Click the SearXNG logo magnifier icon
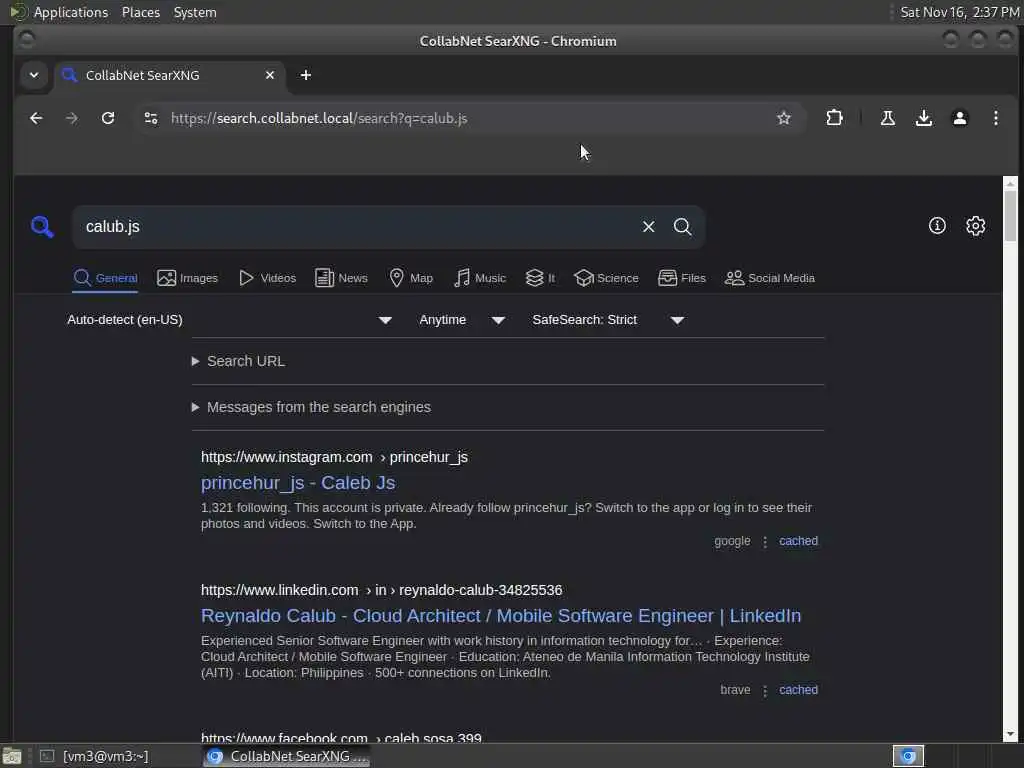1024x768 pixels. [42, 227]
